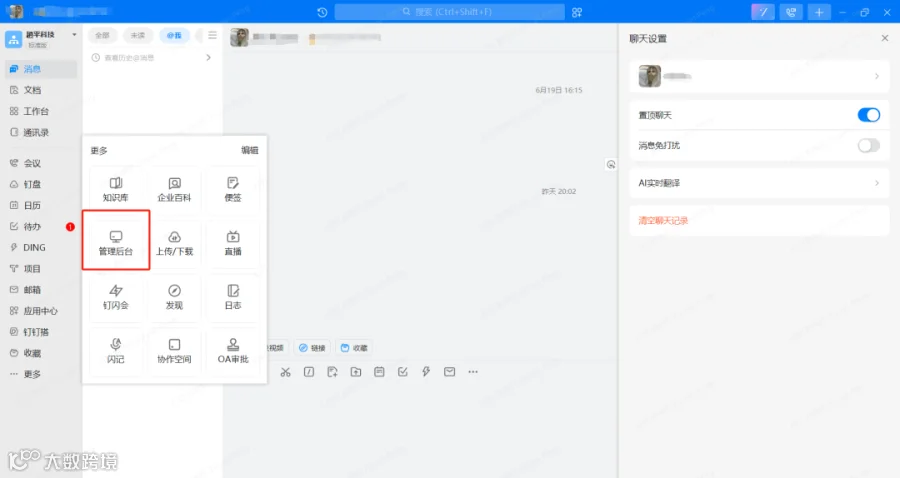Click the chat header contact avatar

point(239,37)
